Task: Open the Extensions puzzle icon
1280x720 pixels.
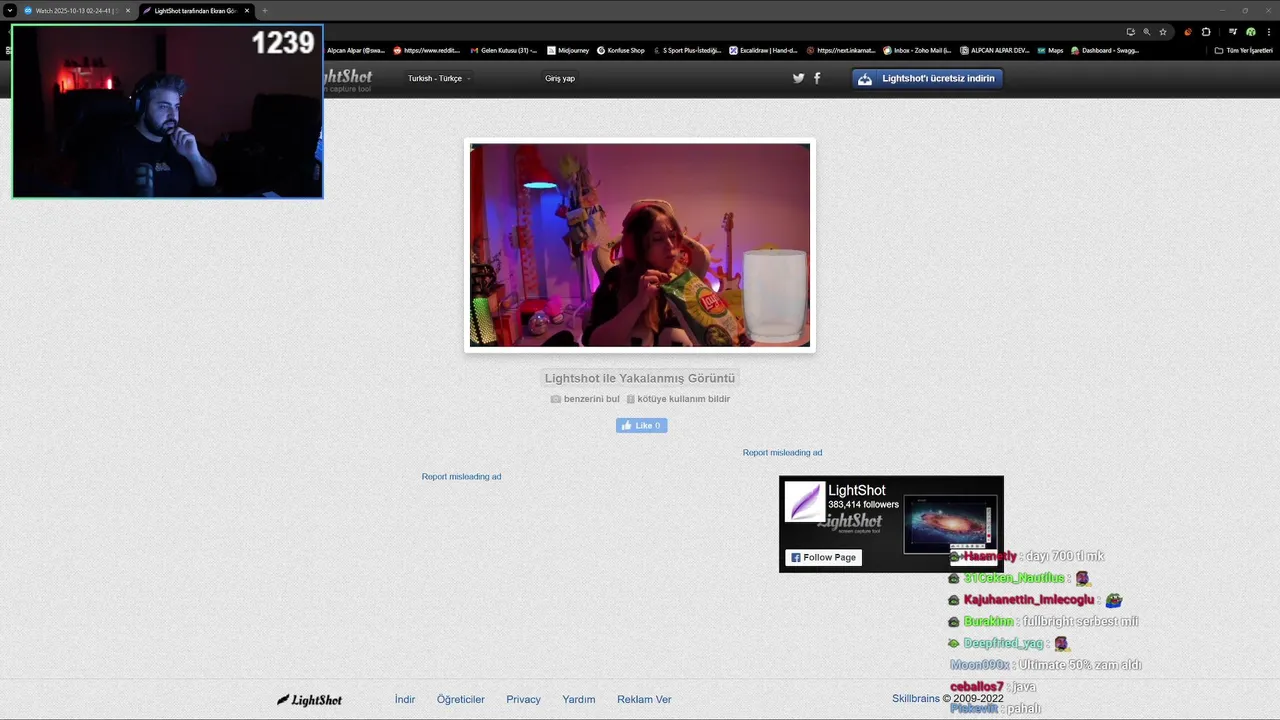Action: coord(1206,31)
